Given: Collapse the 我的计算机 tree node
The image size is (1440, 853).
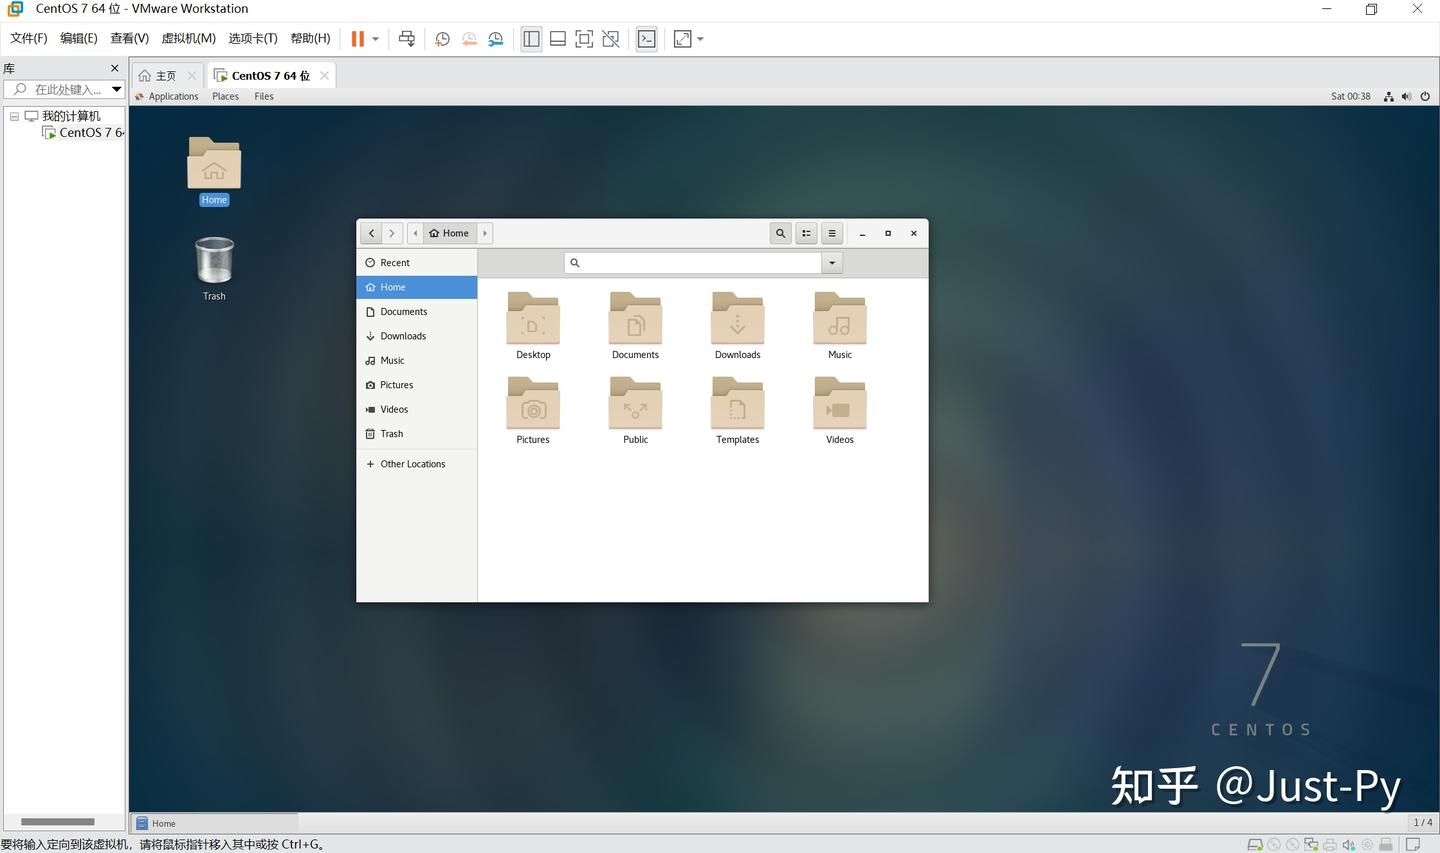Looking at the screenshot, I should click(x=14, y=116).
